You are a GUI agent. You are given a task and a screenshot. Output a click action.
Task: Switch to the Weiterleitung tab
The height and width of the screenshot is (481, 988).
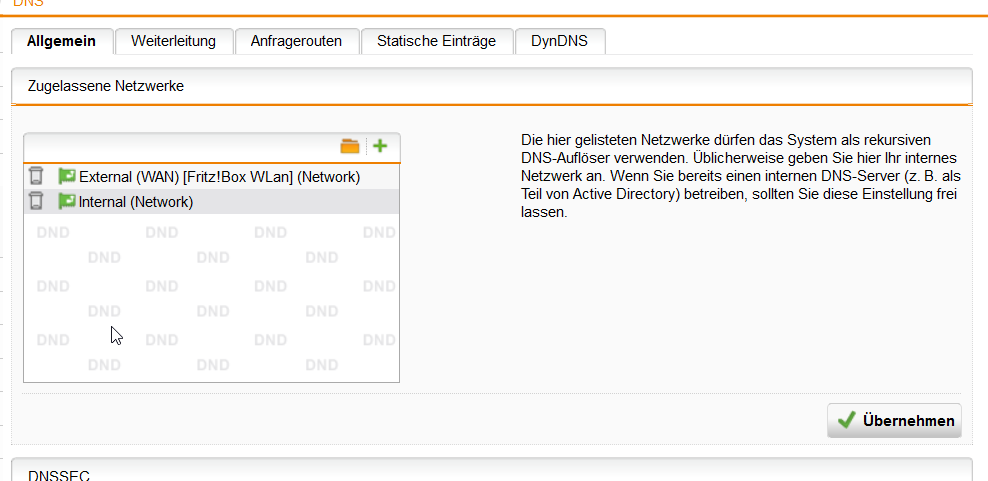point(173,42)
